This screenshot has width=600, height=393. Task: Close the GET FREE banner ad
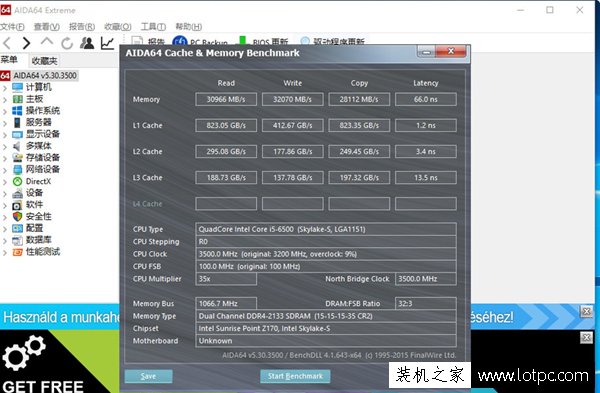pos(586,338)
